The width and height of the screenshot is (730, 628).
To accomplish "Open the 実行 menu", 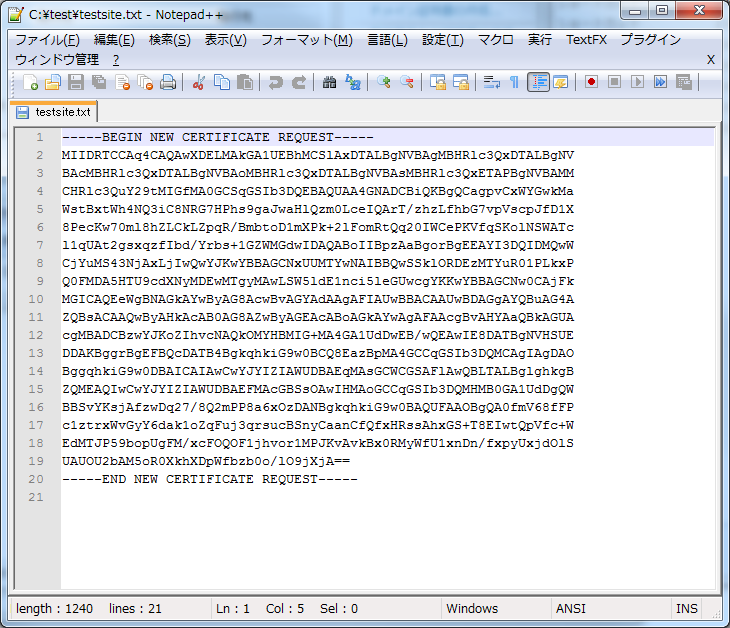I will (540, 40).
